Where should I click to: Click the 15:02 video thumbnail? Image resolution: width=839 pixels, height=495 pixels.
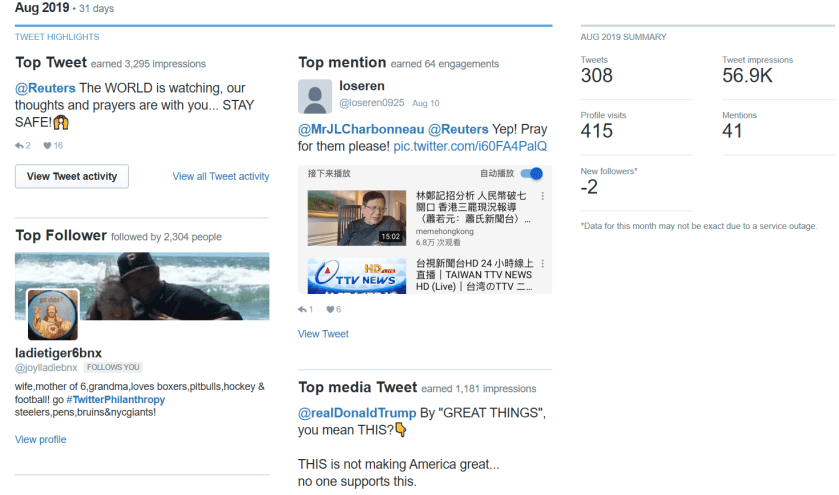coord(355,217)
